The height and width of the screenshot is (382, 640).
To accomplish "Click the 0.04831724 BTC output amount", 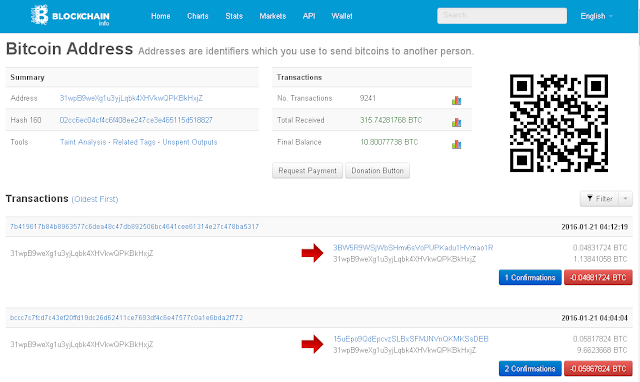I will [600, 248].
